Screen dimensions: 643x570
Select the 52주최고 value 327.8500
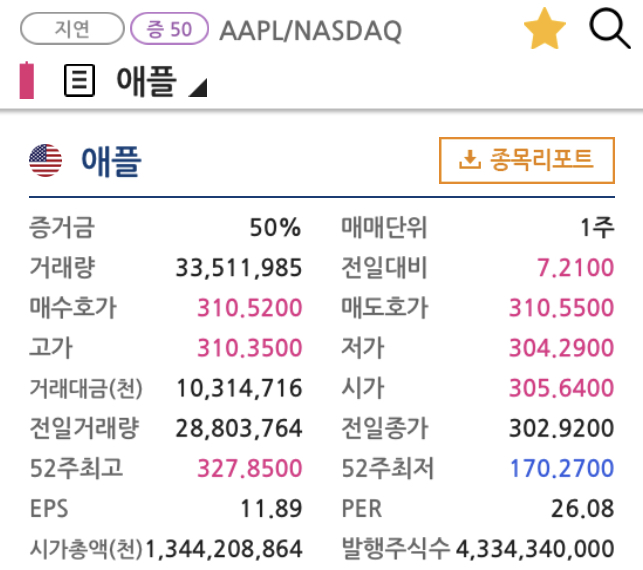[x=249, y=468]
